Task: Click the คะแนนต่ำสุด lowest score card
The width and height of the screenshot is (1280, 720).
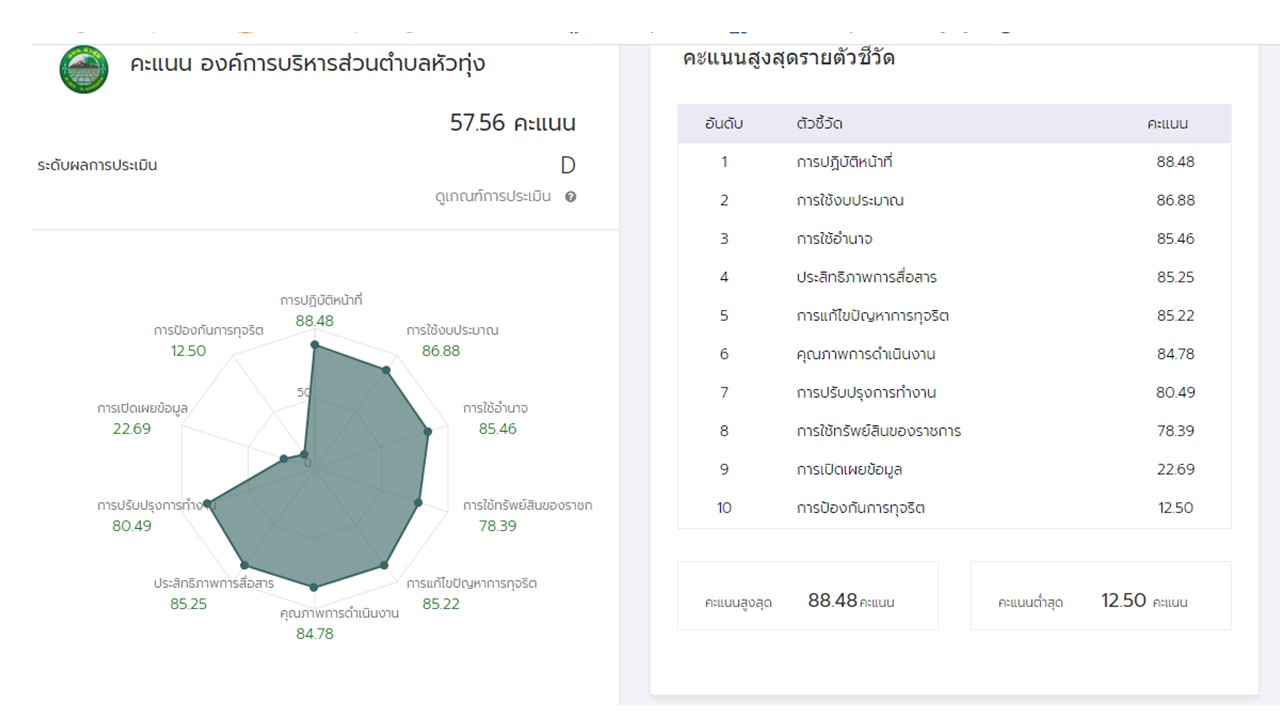Action: (1101, 596)
